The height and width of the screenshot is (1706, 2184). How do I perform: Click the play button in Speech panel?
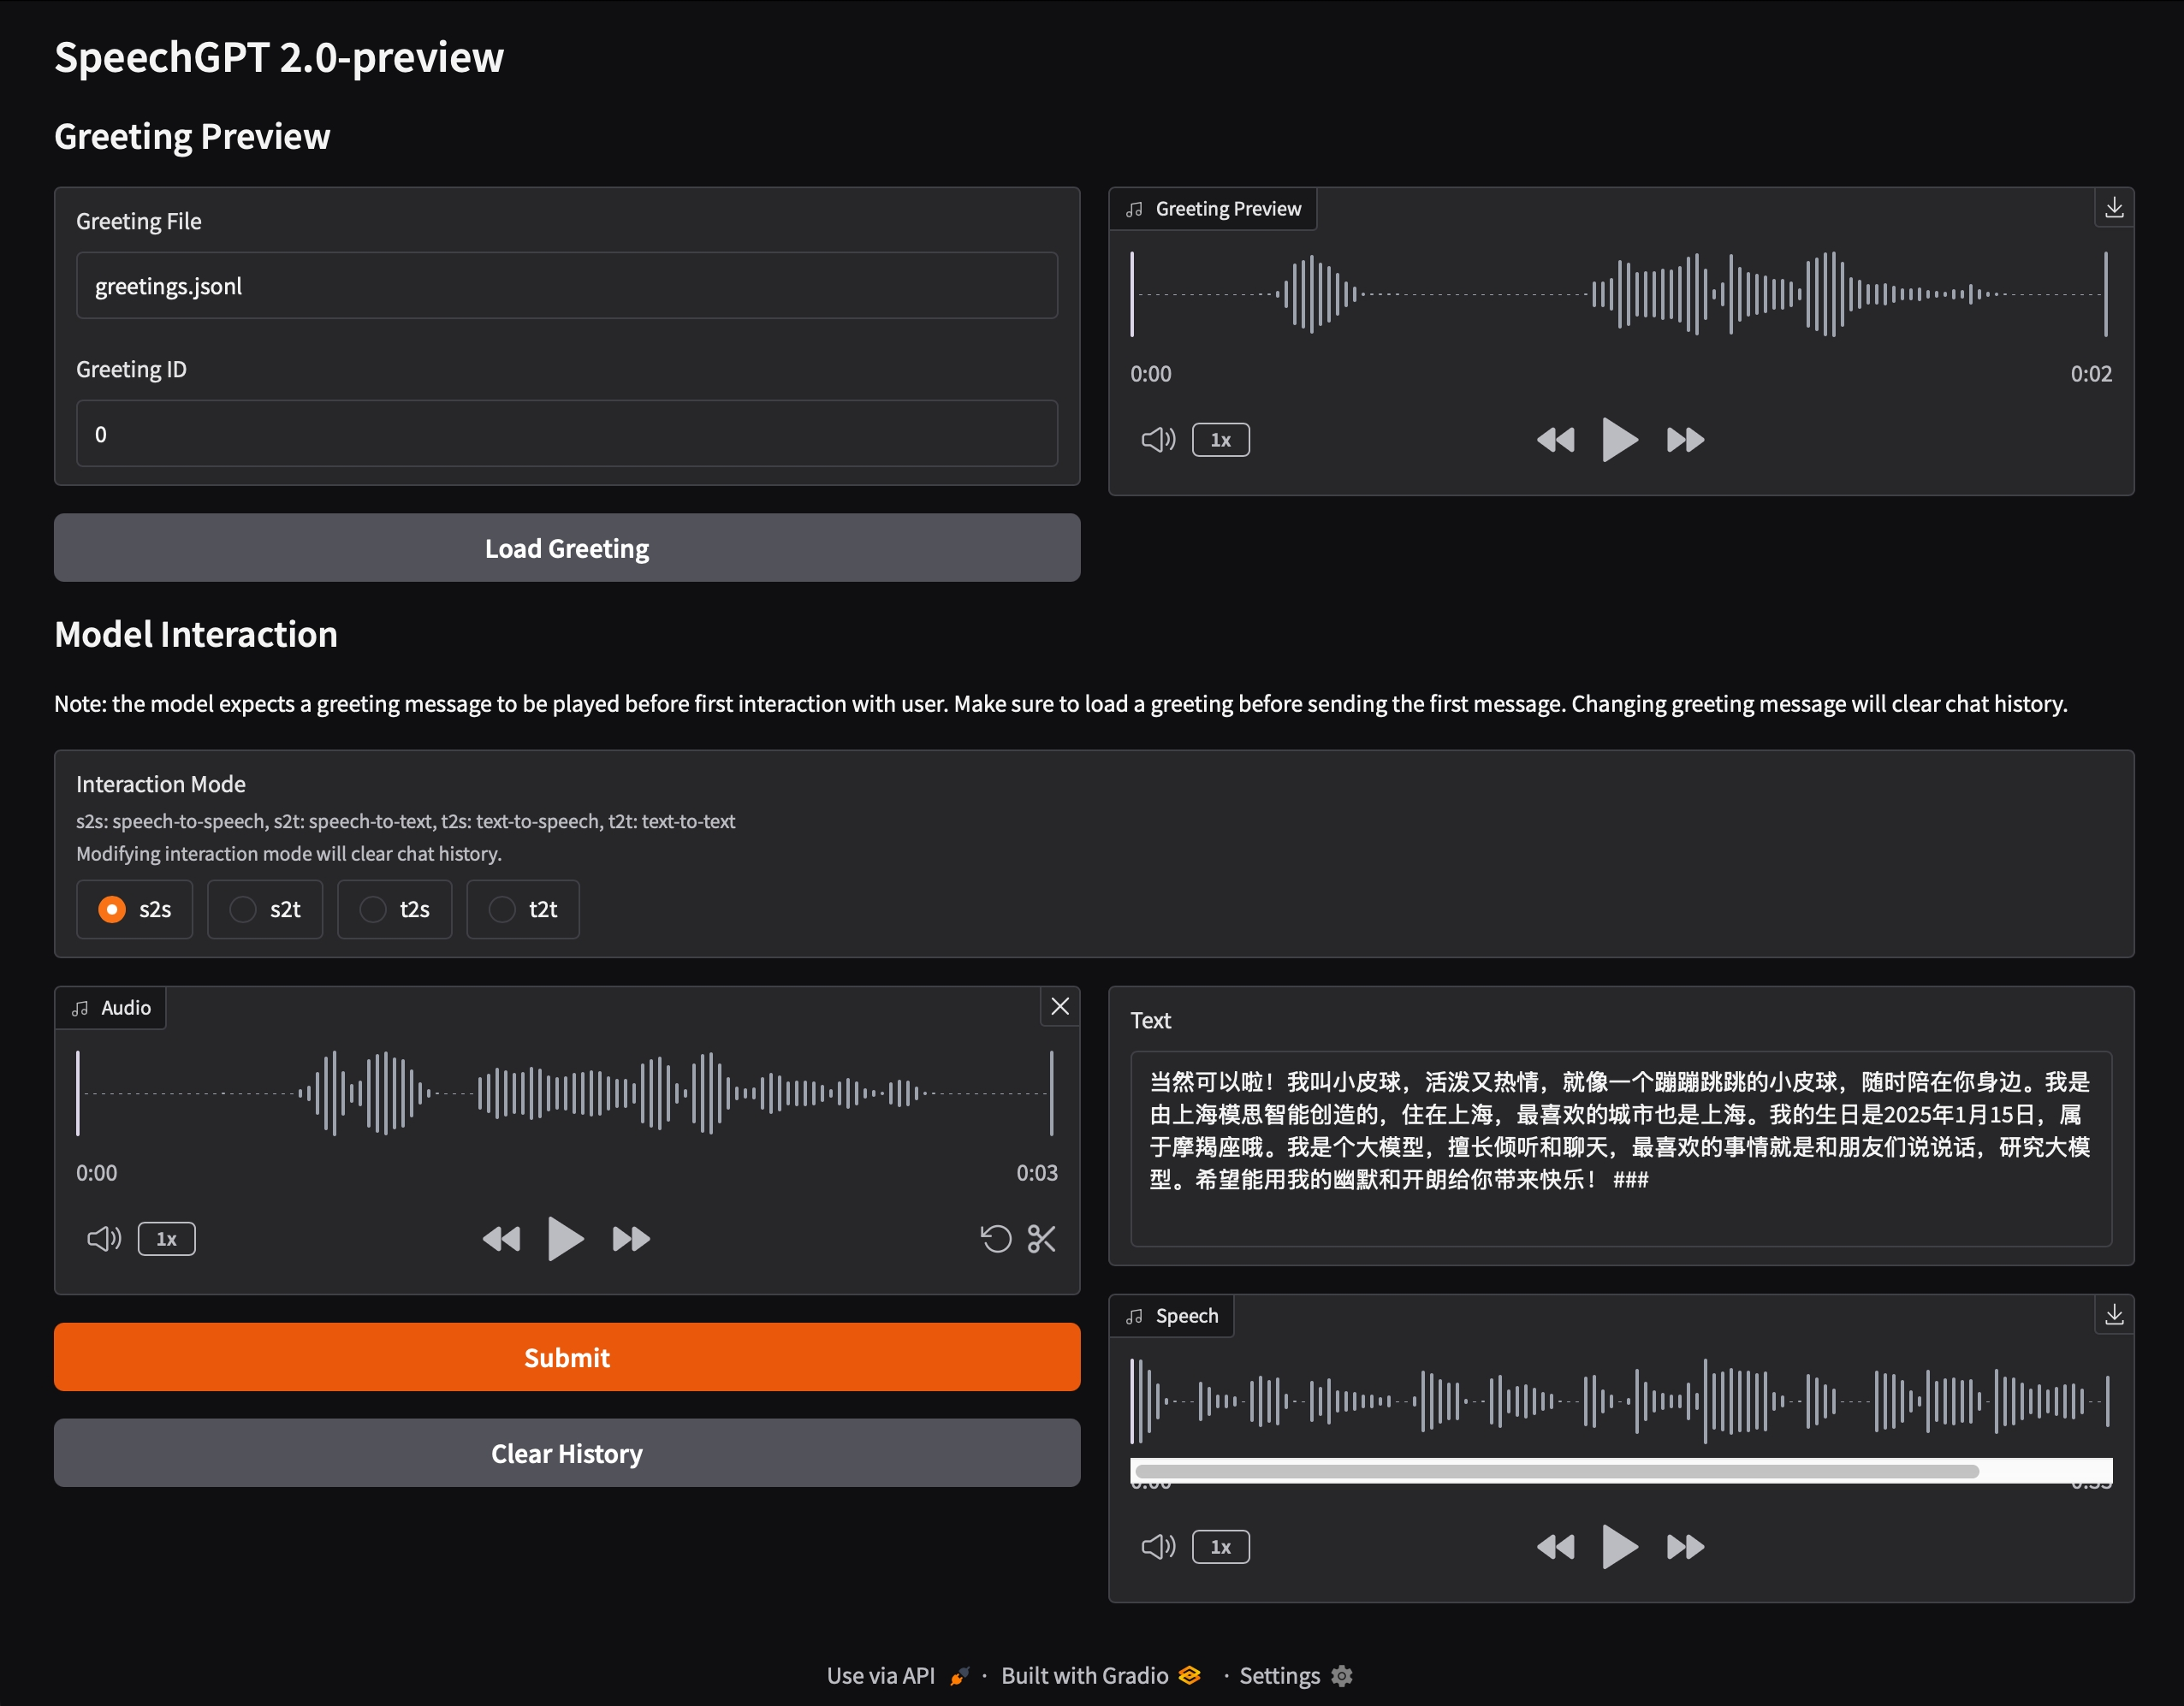pos(1618,1545)
